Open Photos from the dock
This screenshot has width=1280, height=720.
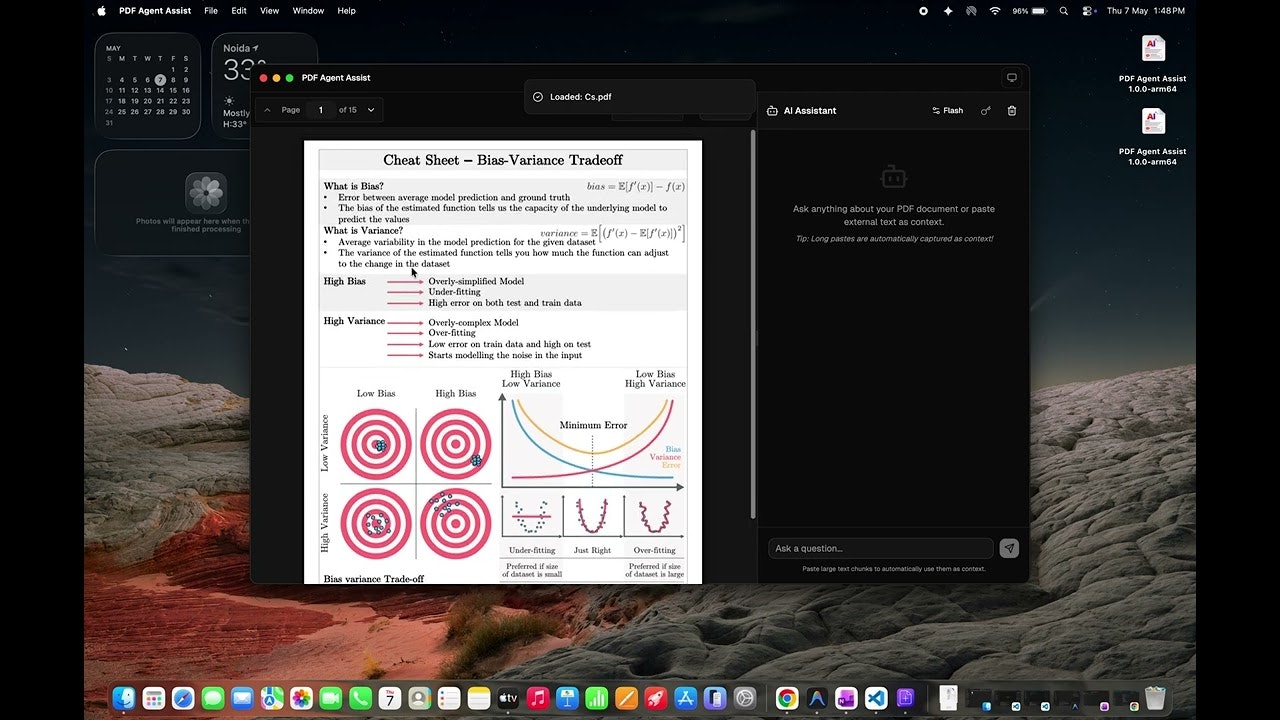point(301,698)
